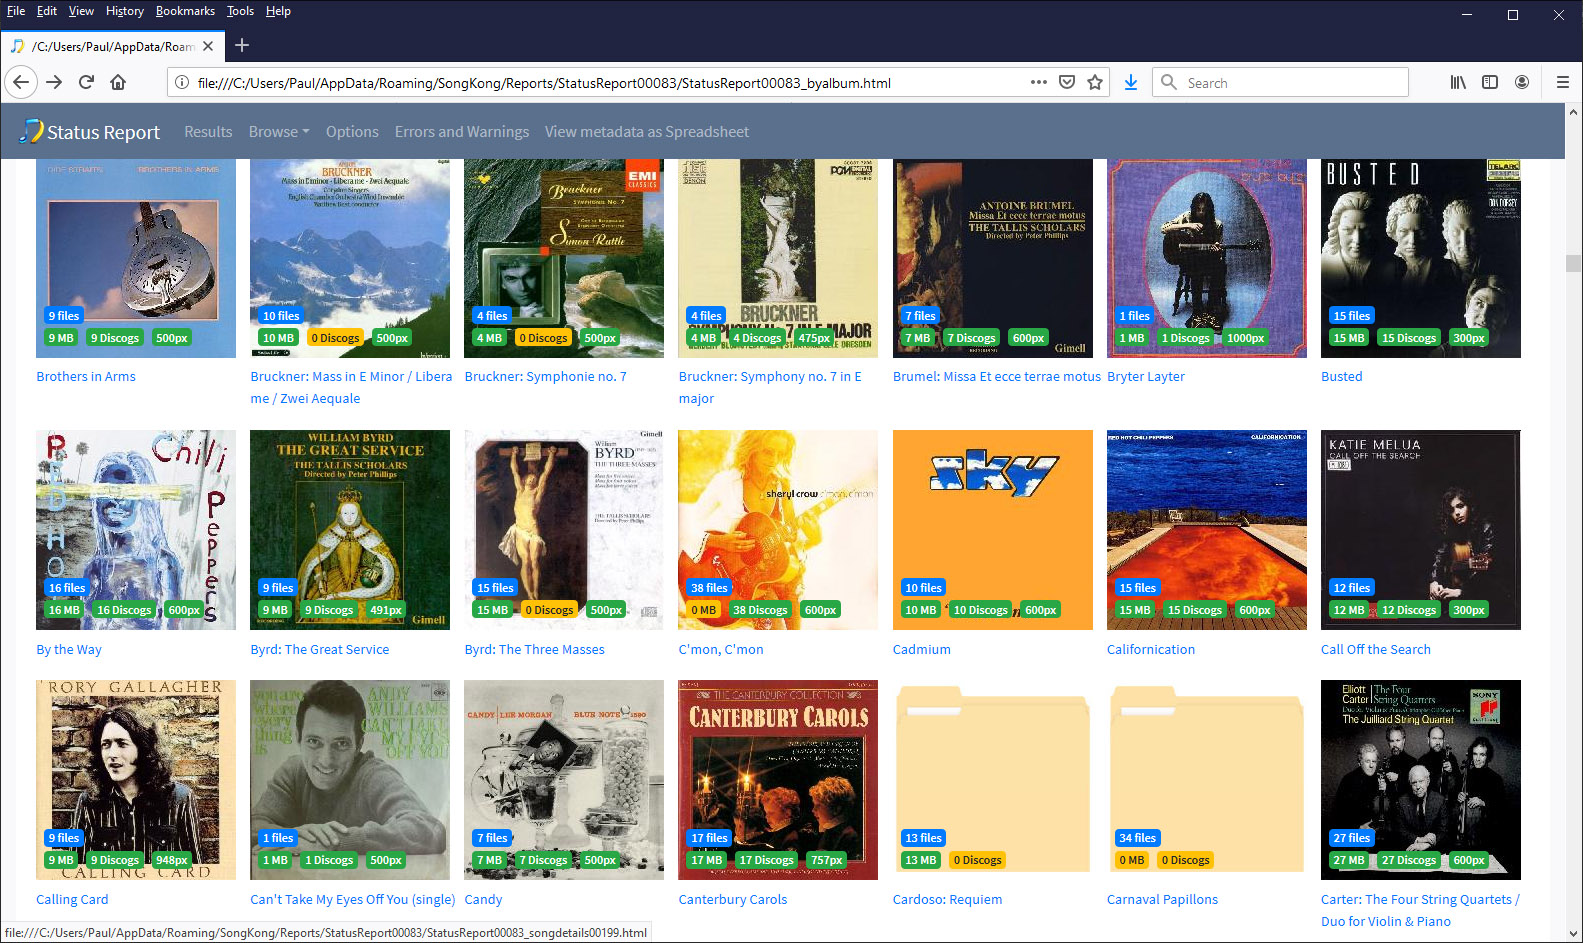This screenshot has height=943, width=1583.
Task: Expand the Browse dropdown menu
Action: [x=279, y=132]
